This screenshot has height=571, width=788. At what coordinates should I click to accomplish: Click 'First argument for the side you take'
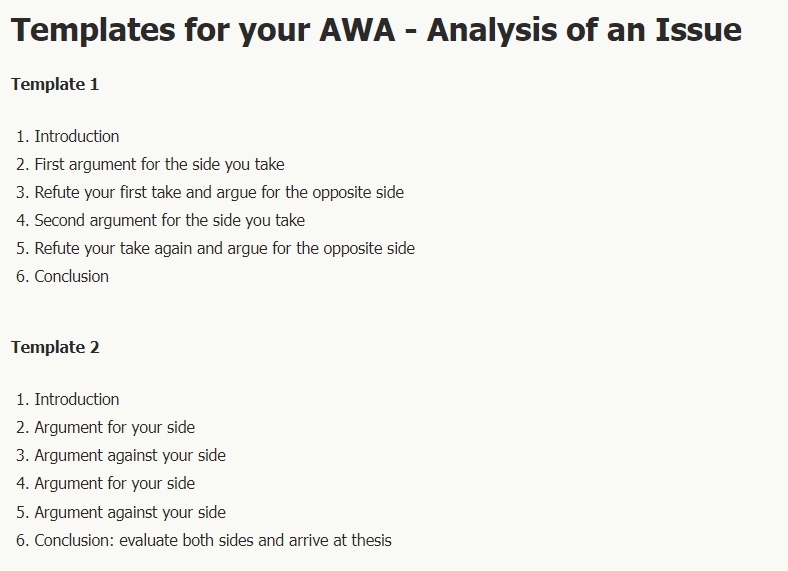click(159, 164)
